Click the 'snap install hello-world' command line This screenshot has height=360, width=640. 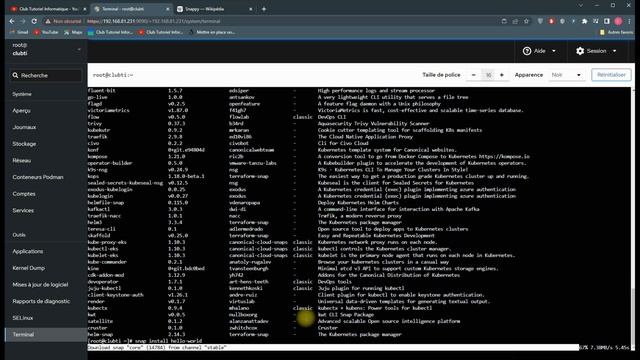pos(145,341)
